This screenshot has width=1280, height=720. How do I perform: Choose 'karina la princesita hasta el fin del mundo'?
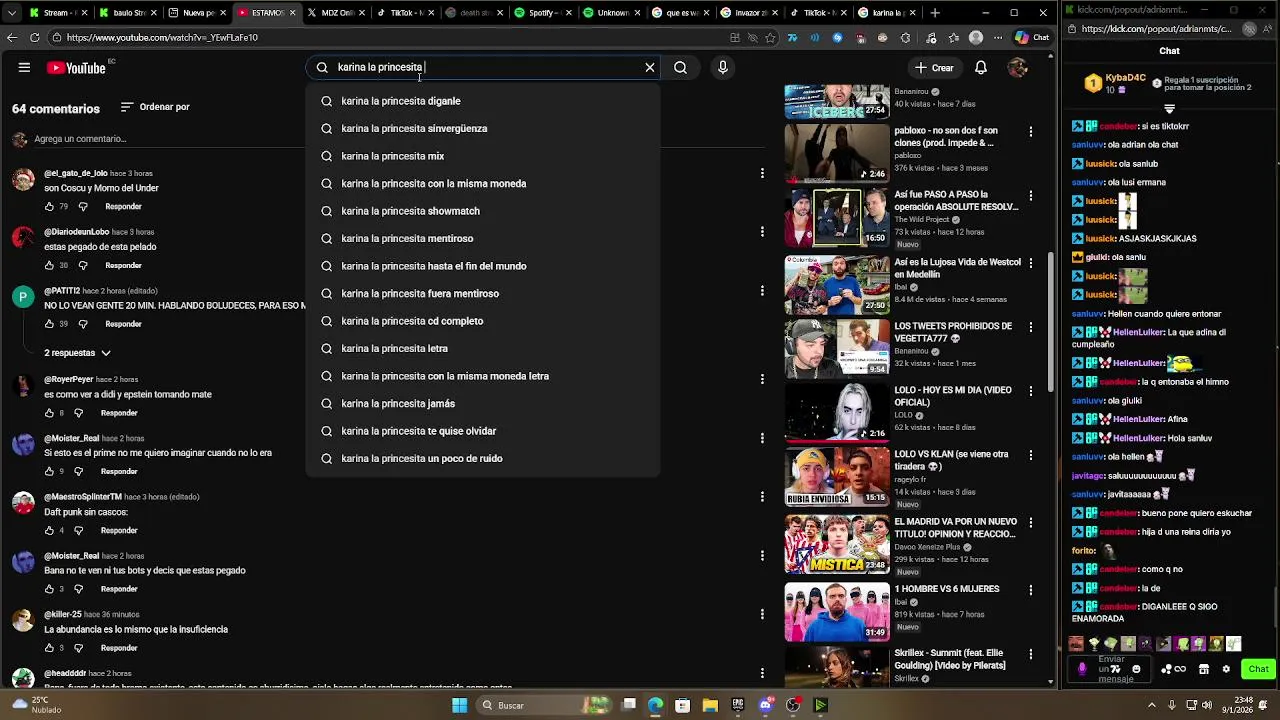click(x=483, y=266)
